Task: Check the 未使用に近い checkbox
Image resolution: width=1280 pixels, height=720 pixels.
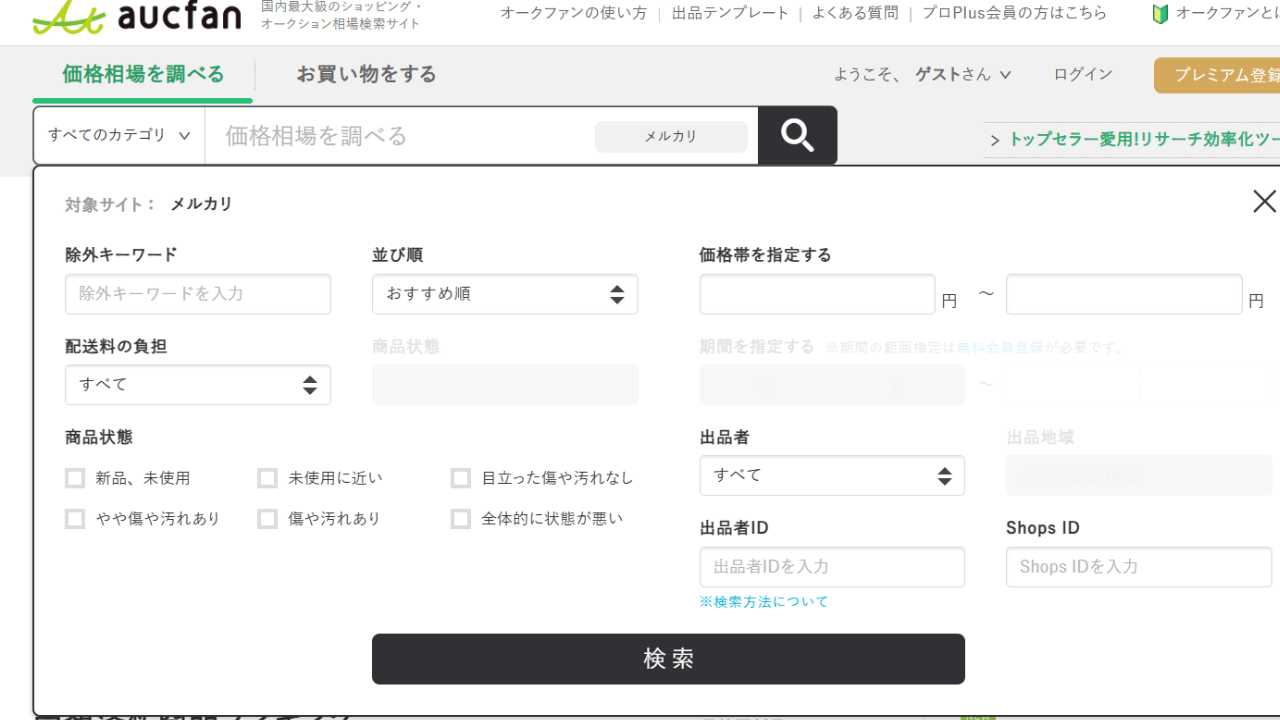Action: coord(267,478)
